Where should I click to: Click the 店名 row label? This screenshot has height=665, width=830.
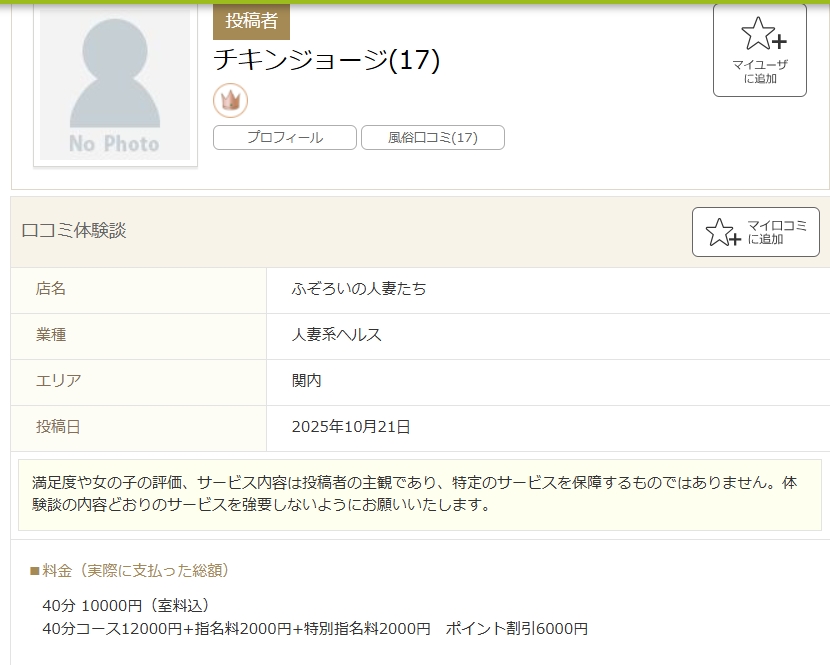(51, 289)
